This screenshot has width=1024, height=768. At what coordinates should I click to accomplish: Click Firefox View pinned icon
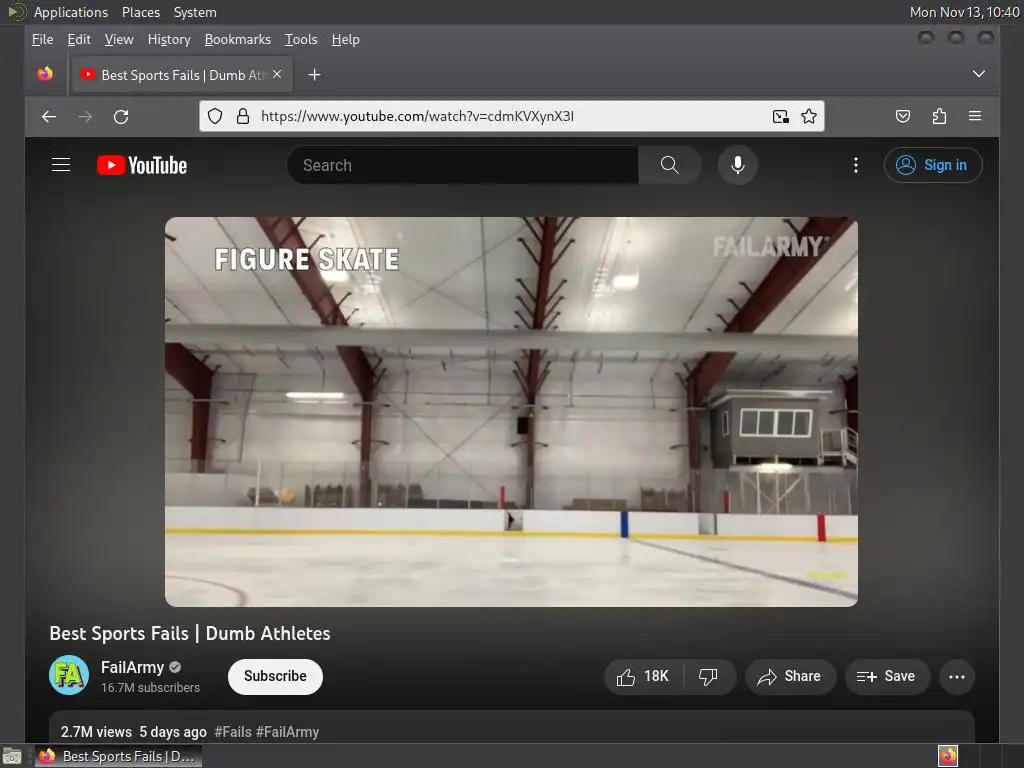[45, 74]
